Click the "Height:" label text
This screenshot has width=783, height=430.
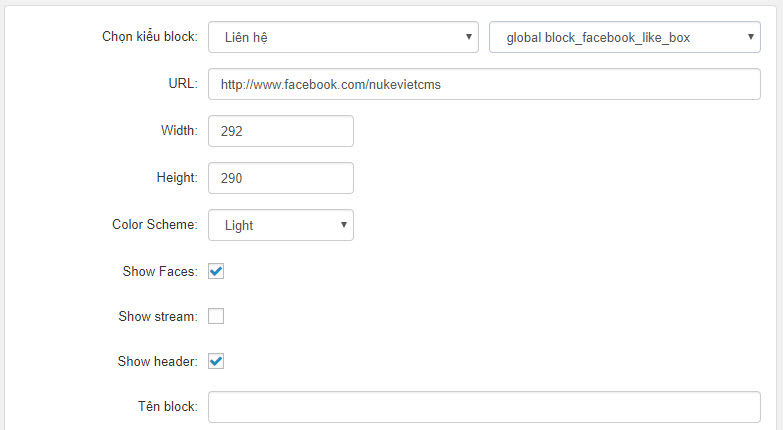(177, 177)
